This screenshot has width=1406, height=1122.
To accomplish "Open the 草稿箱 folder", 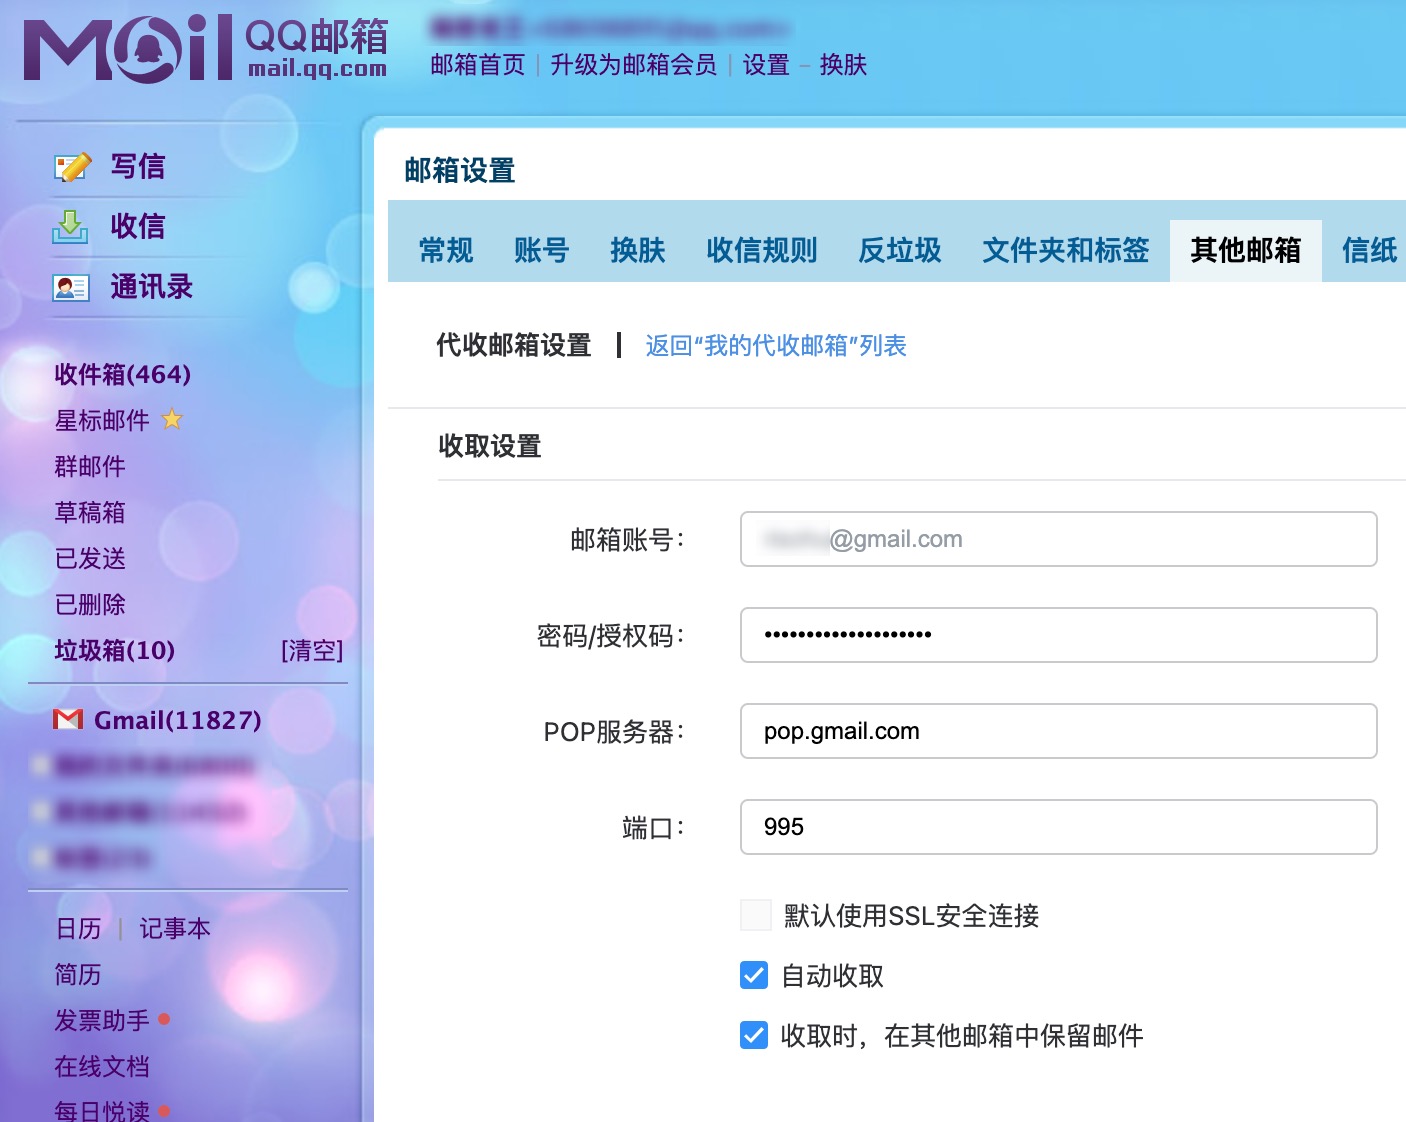I will 90,512.
